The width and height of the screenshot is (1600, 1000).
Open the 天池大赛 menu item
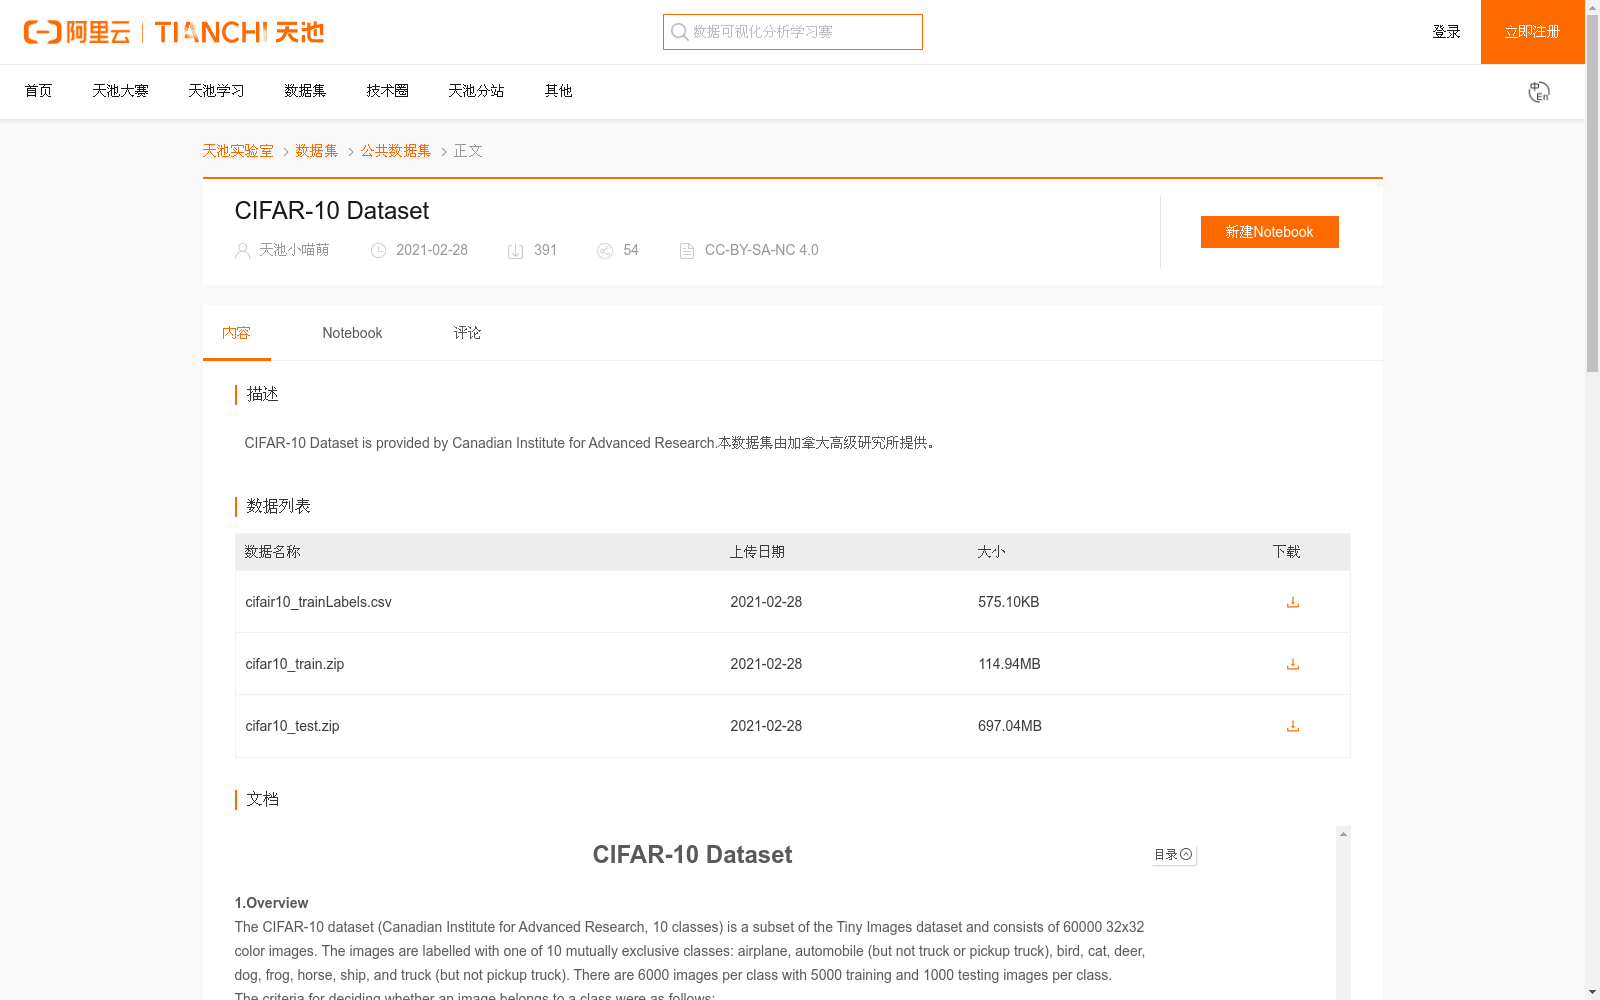120,91
